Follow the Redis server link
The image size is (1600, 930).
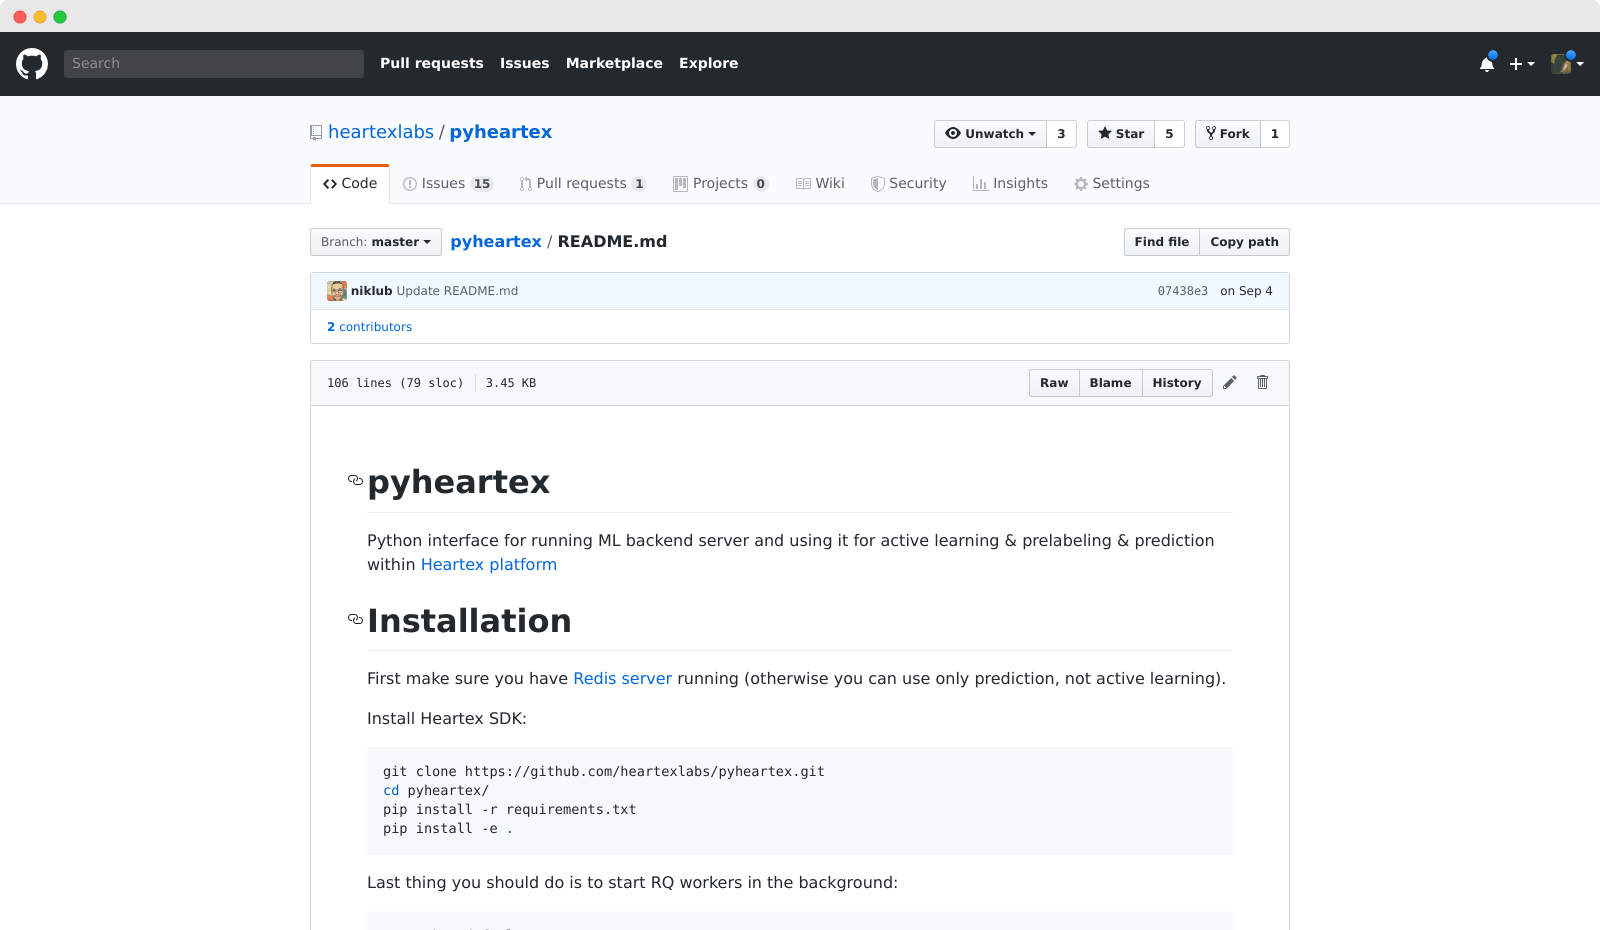click(x=622, y=679)
